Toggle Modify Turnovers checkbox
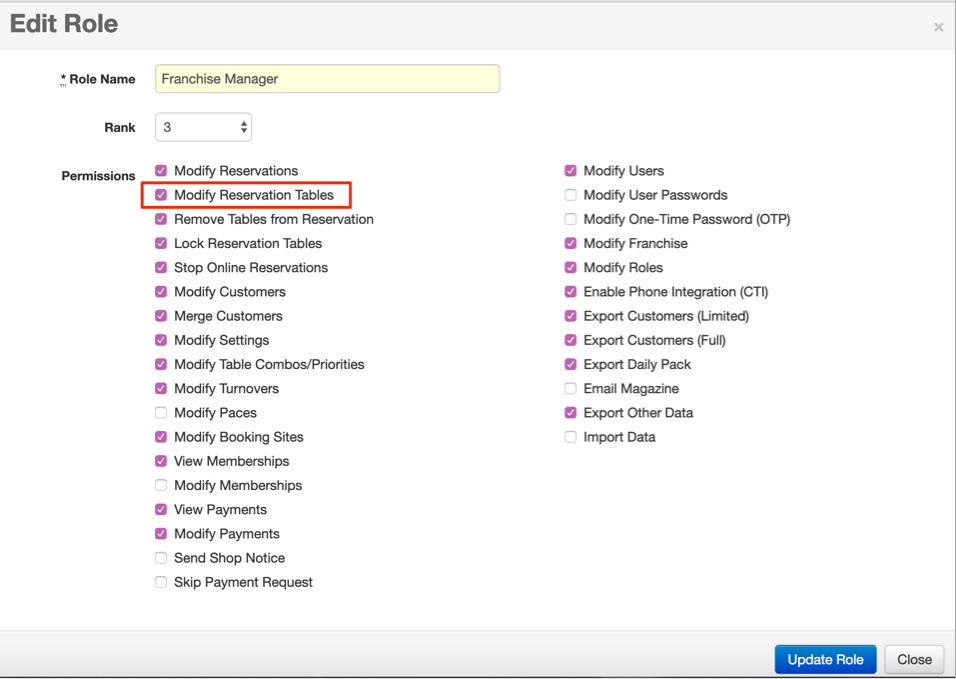The width and height of the screenshot is (956, 679). click(161, 388)
